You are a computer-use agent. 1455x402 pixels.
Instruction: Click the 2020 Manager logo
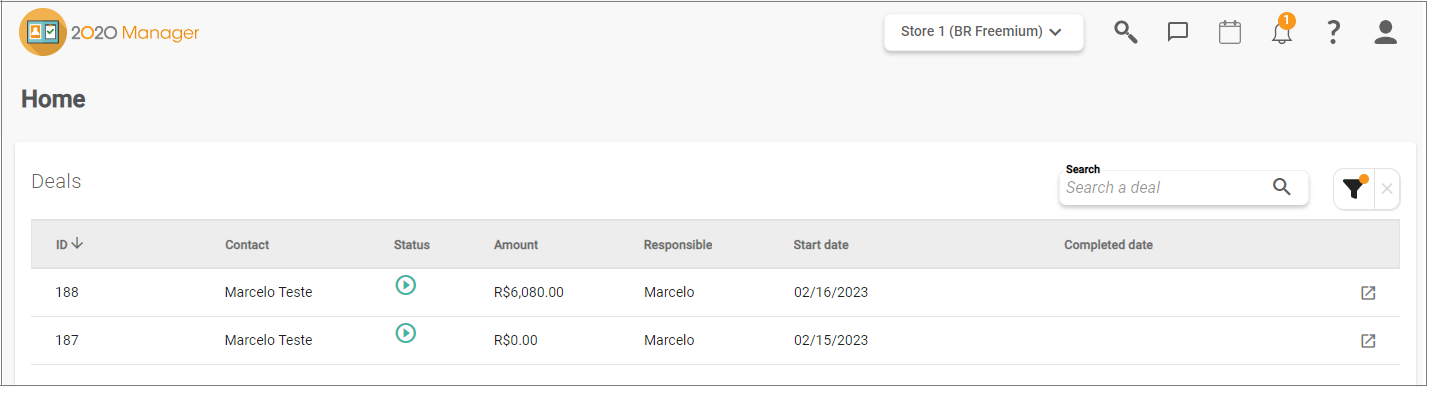[109, 32]
